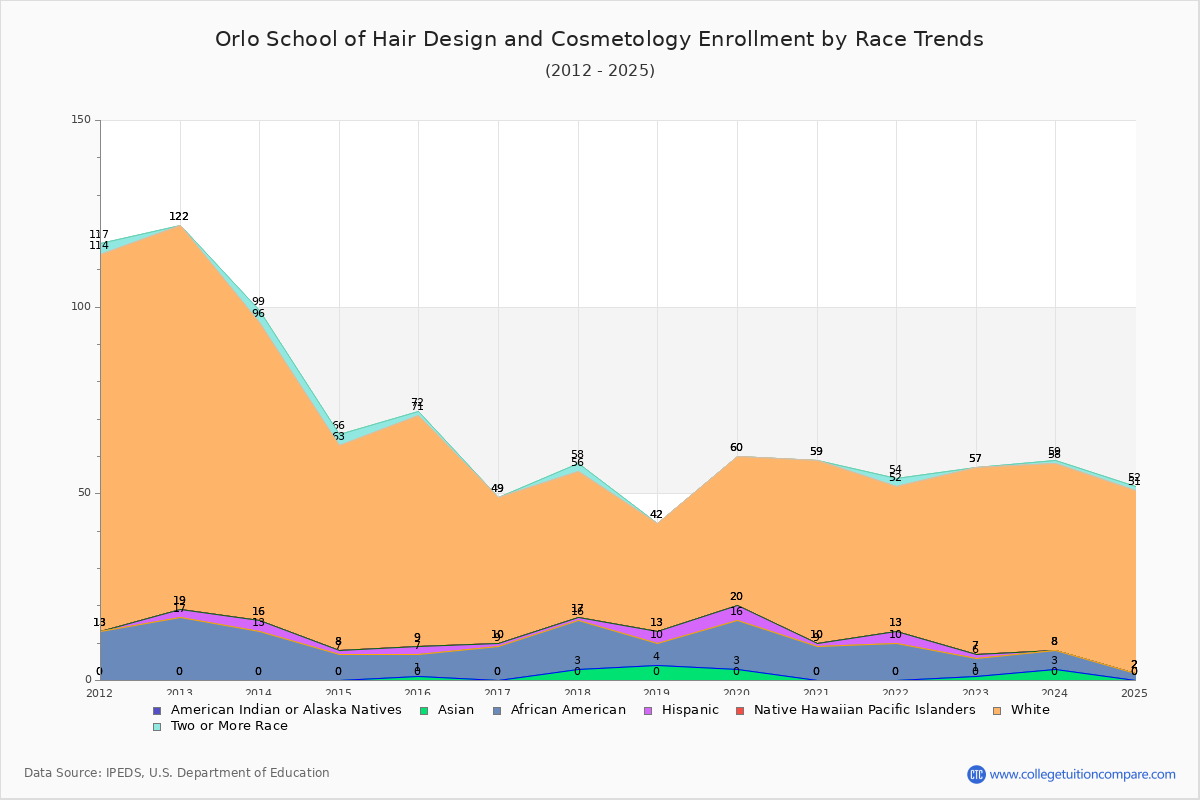Image resolution: width=1200 pixels, height=800 pixels.
Task: Click the 2025 x-axis label
Action: click(x=1134, y=693)
